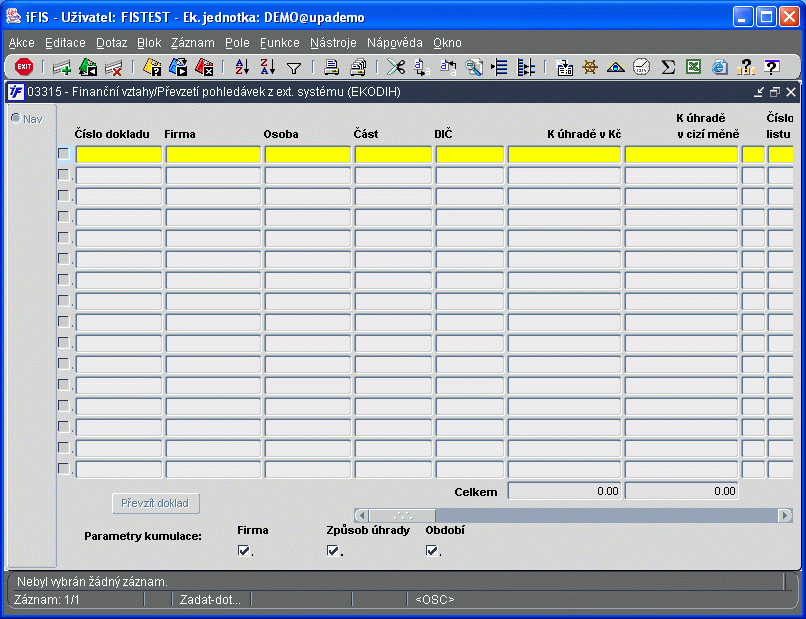Click the horizontal scrollbar left arrow
The height and width of the screenshot is (619, 806).
pos(361,515)
